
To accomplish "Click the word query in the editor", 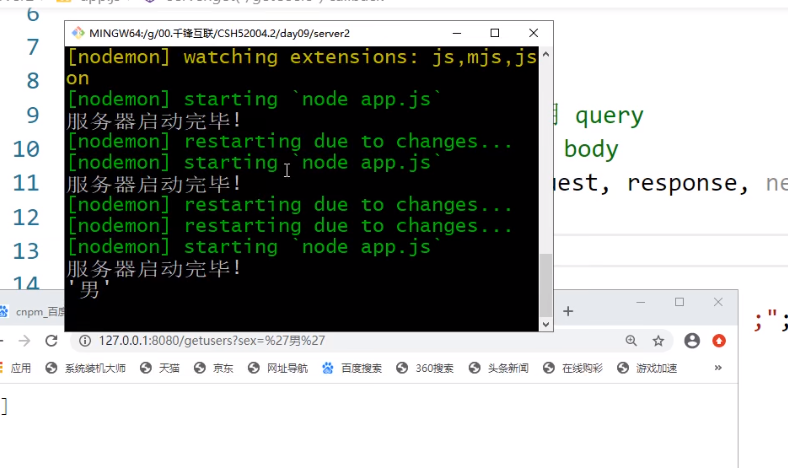I will coord(609,117).
